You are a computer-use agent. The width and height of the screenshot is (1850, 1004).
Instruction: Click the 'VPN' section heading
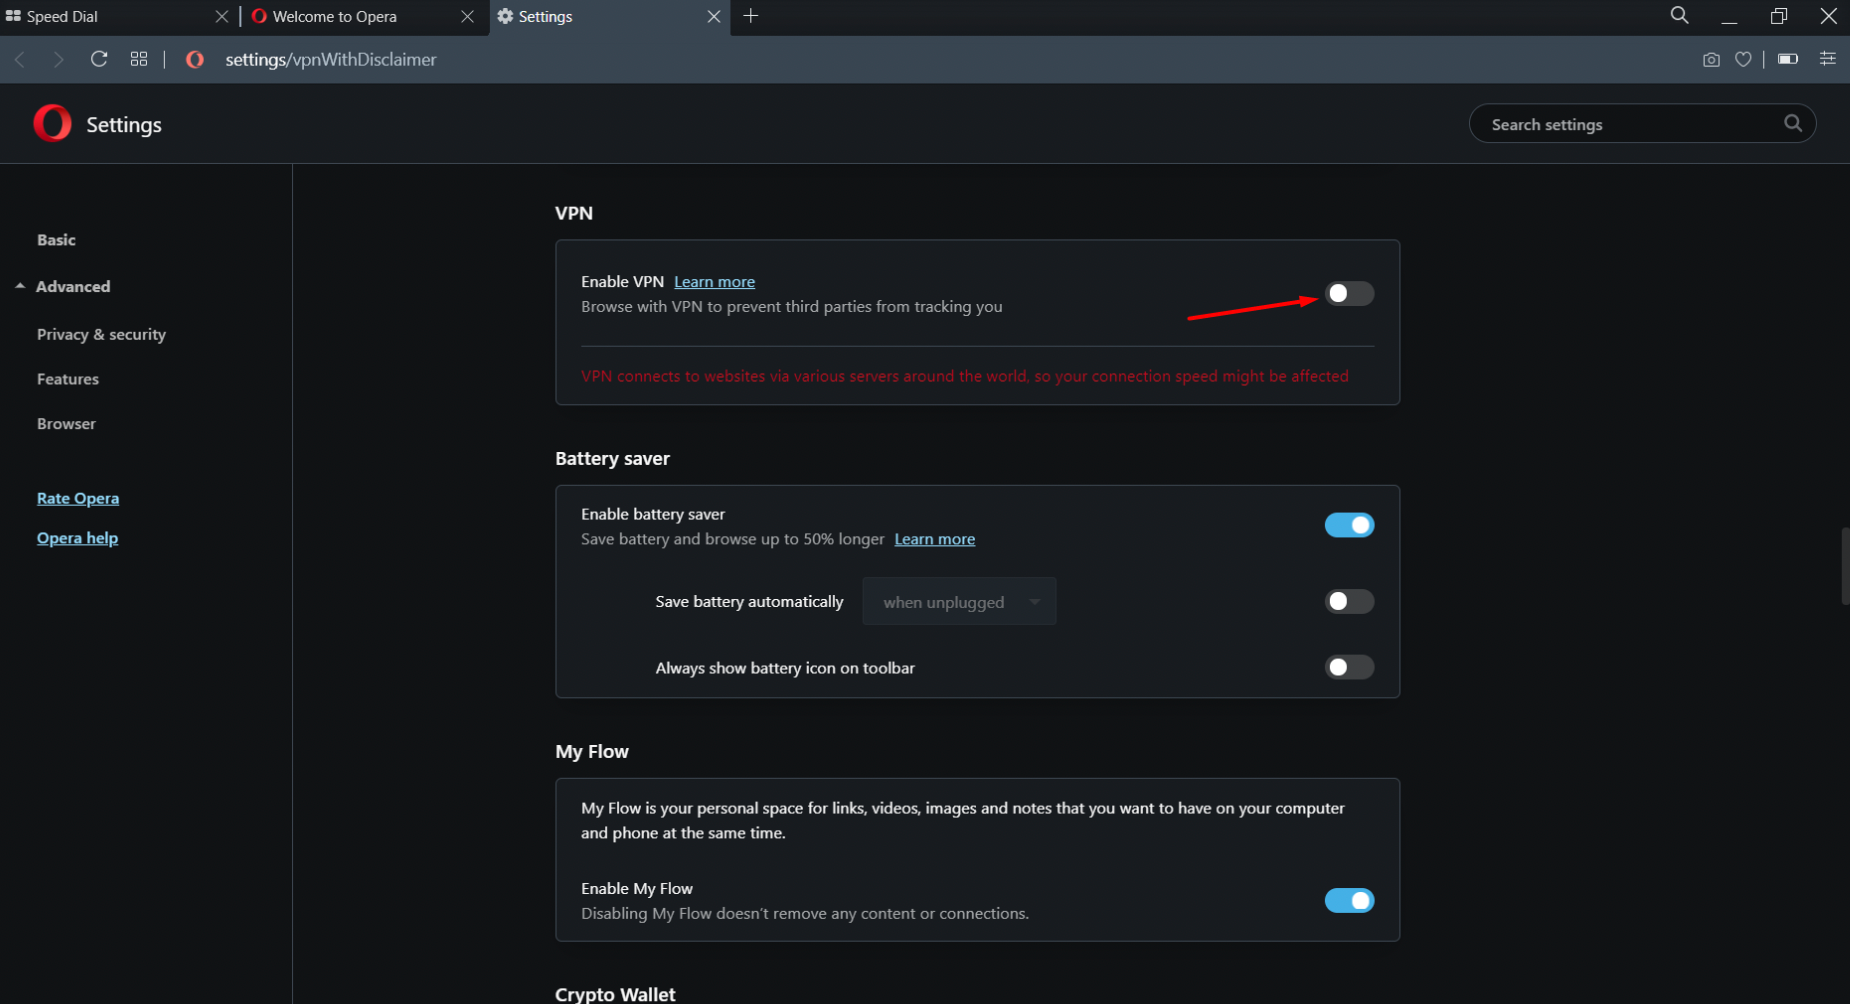[574, 213]
